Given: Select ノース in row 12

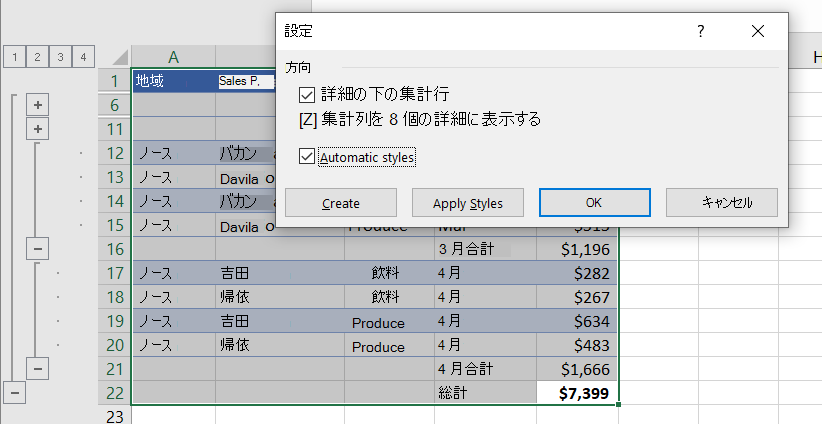Looking at the screenshot, I should [174, 153].
